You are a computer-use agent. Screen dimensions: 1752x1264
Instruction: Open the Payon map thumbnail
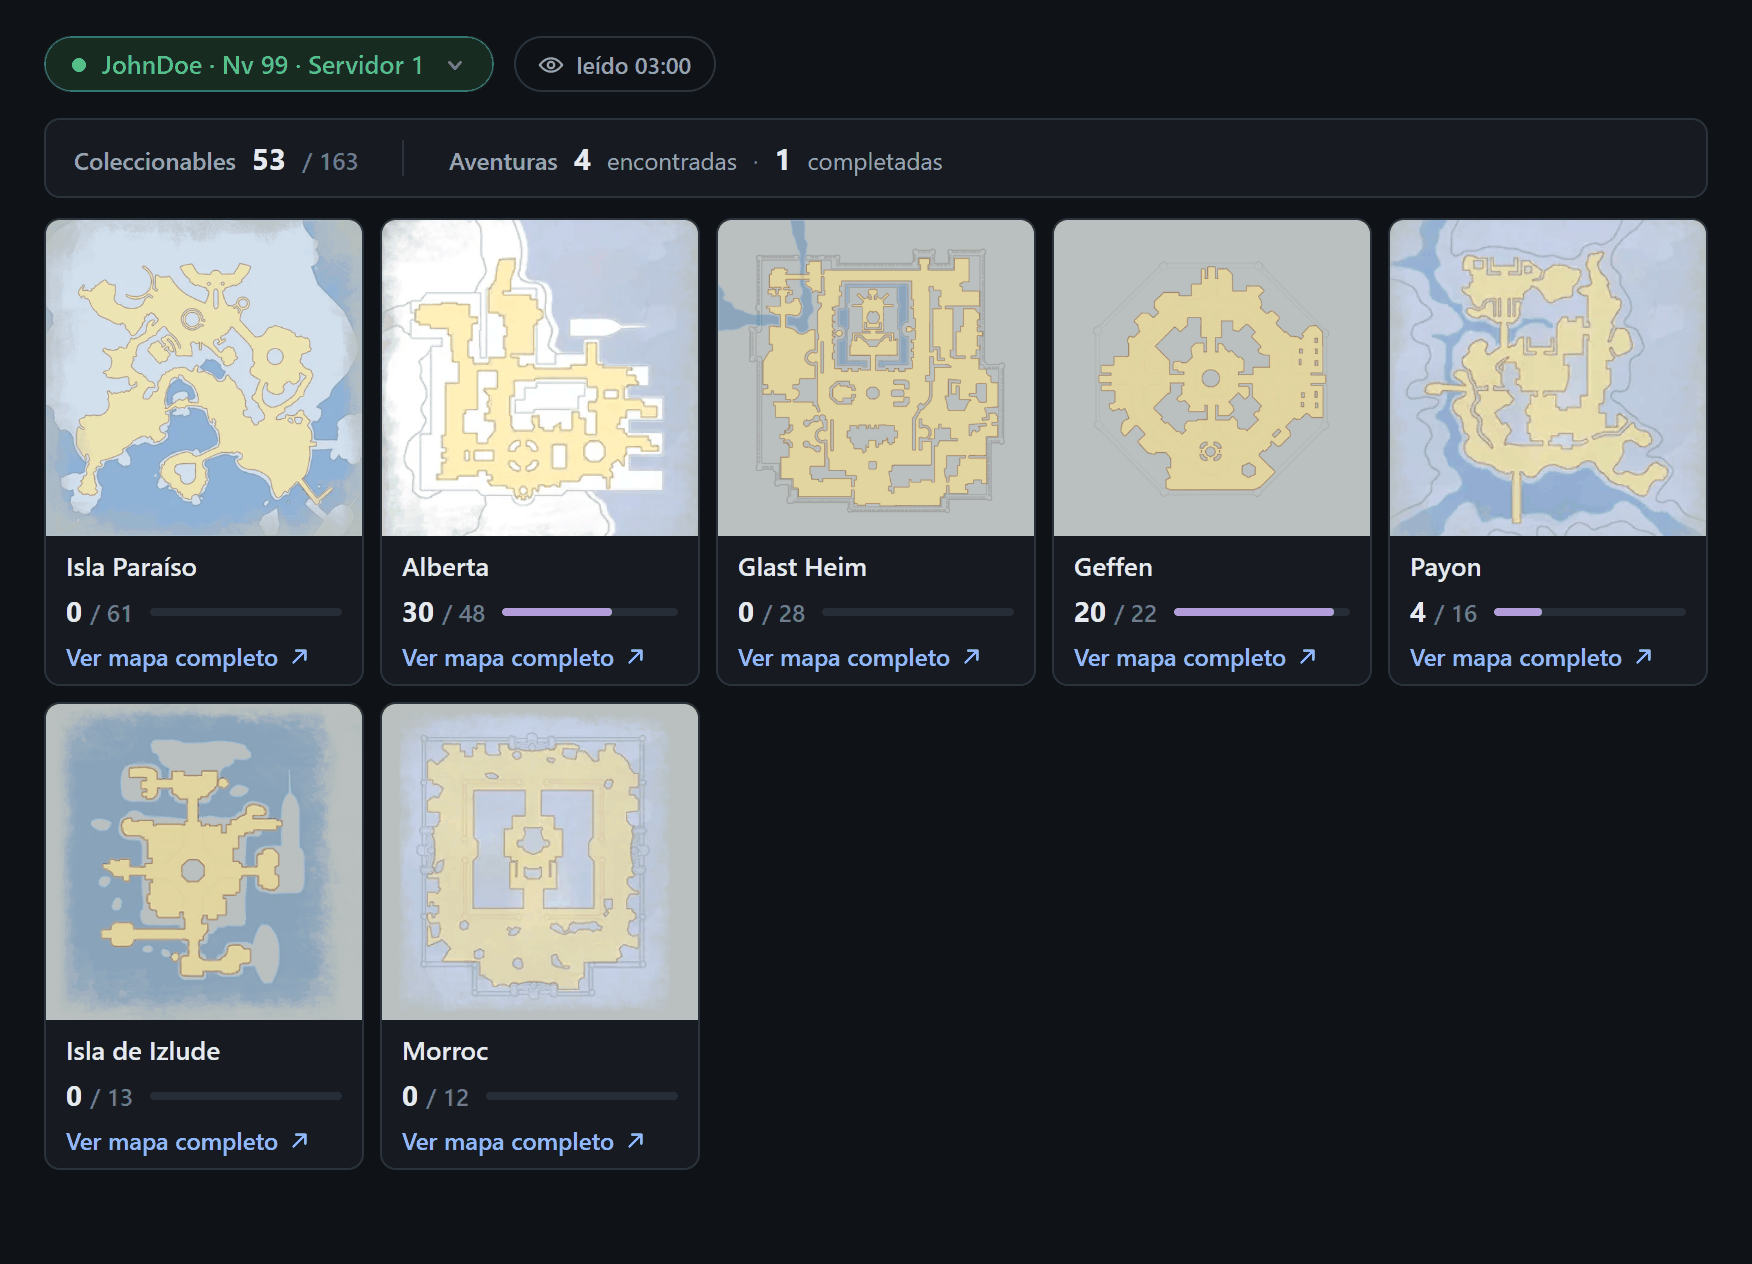tap(1548, 378)
